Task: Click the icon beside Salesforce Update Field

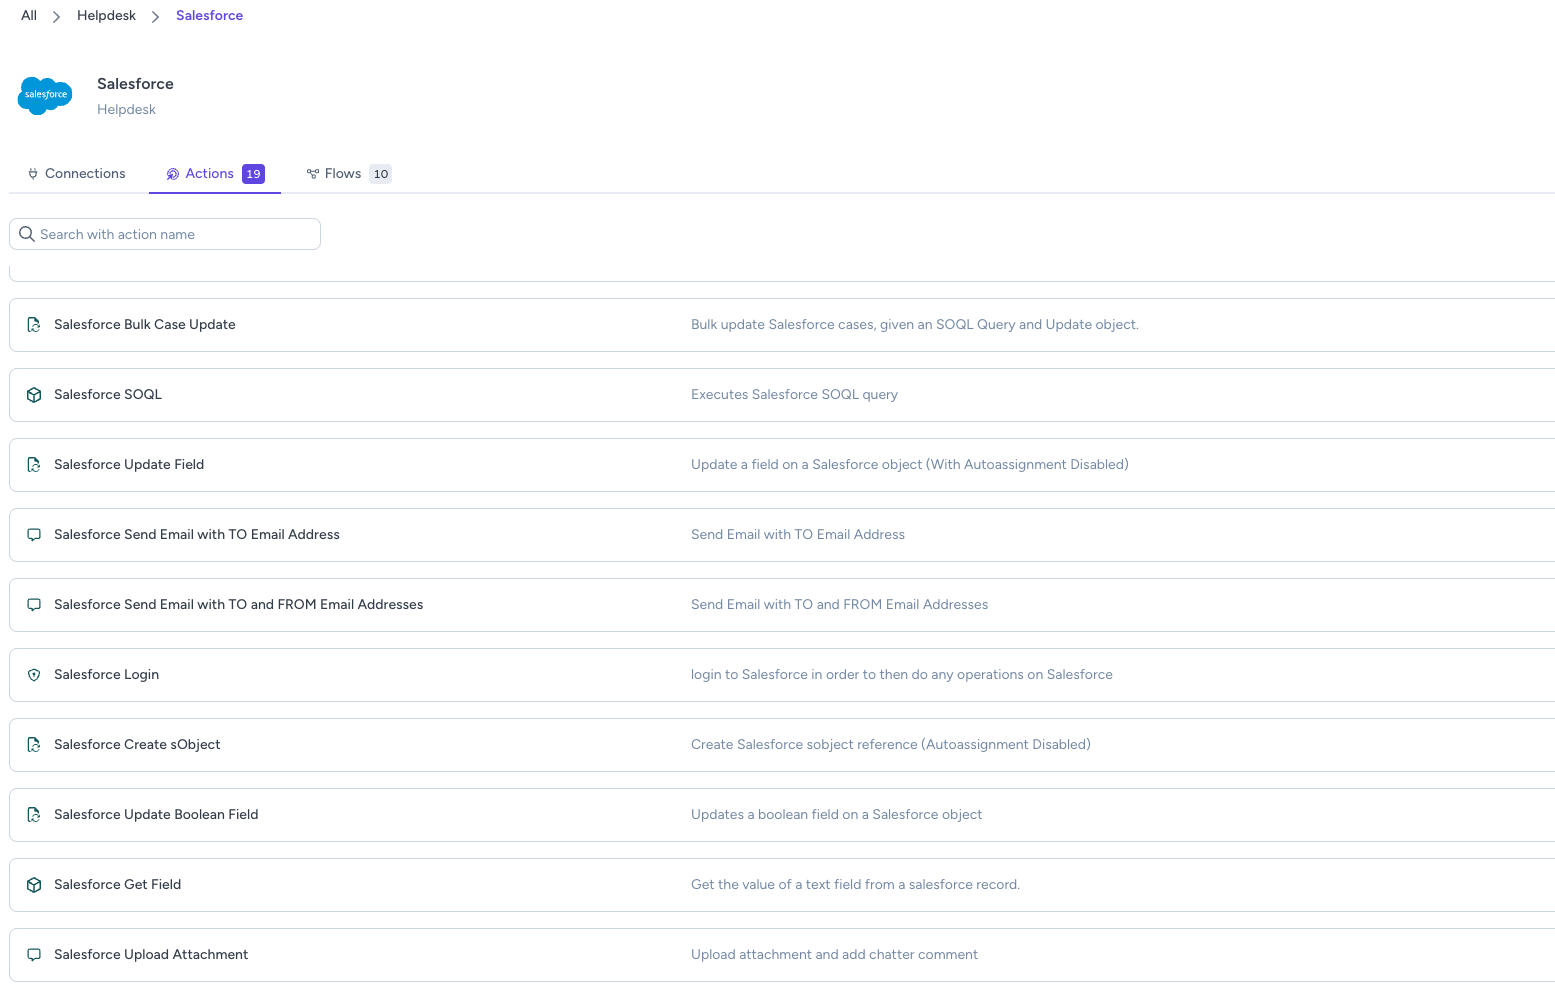Action: click(34, 465)
